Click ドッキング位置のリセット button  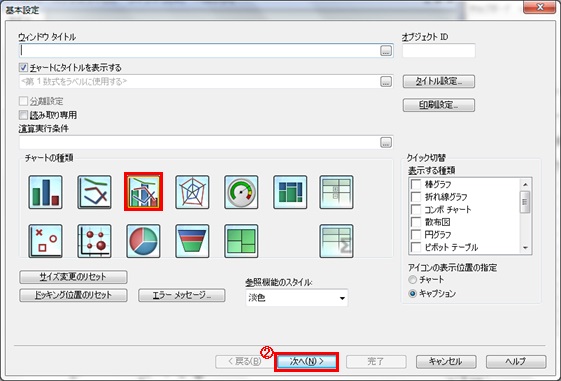(x=73, y=295)
